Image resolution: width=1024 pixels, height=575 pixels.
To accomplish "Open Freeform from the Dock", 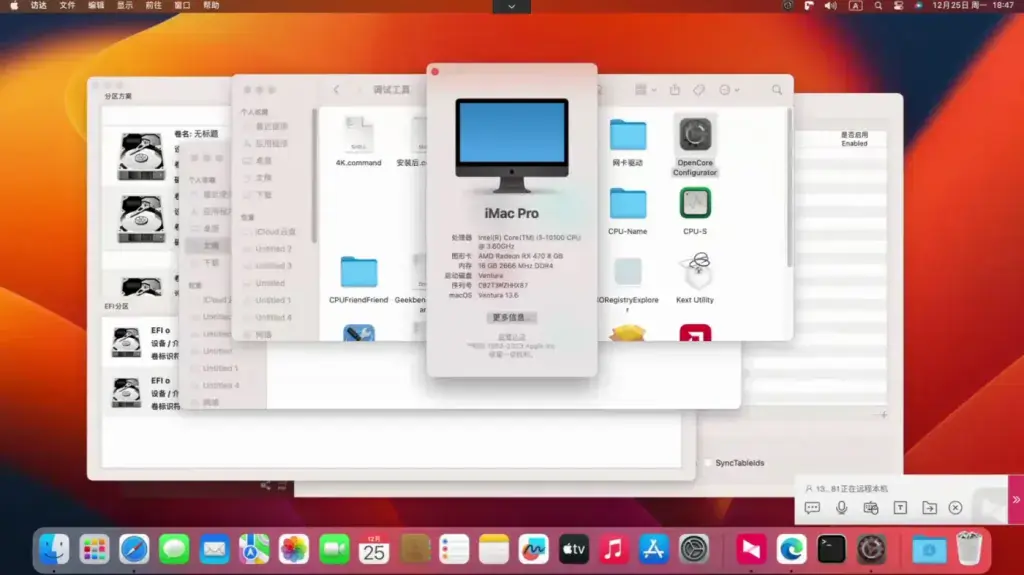I will pos(534,549).
